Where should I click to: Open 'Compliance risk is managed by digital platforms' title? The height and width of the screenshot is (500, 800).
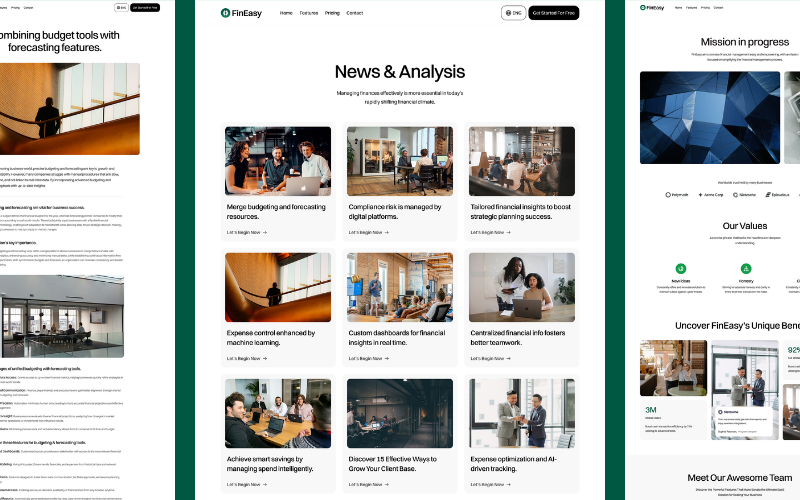(395, 212)
